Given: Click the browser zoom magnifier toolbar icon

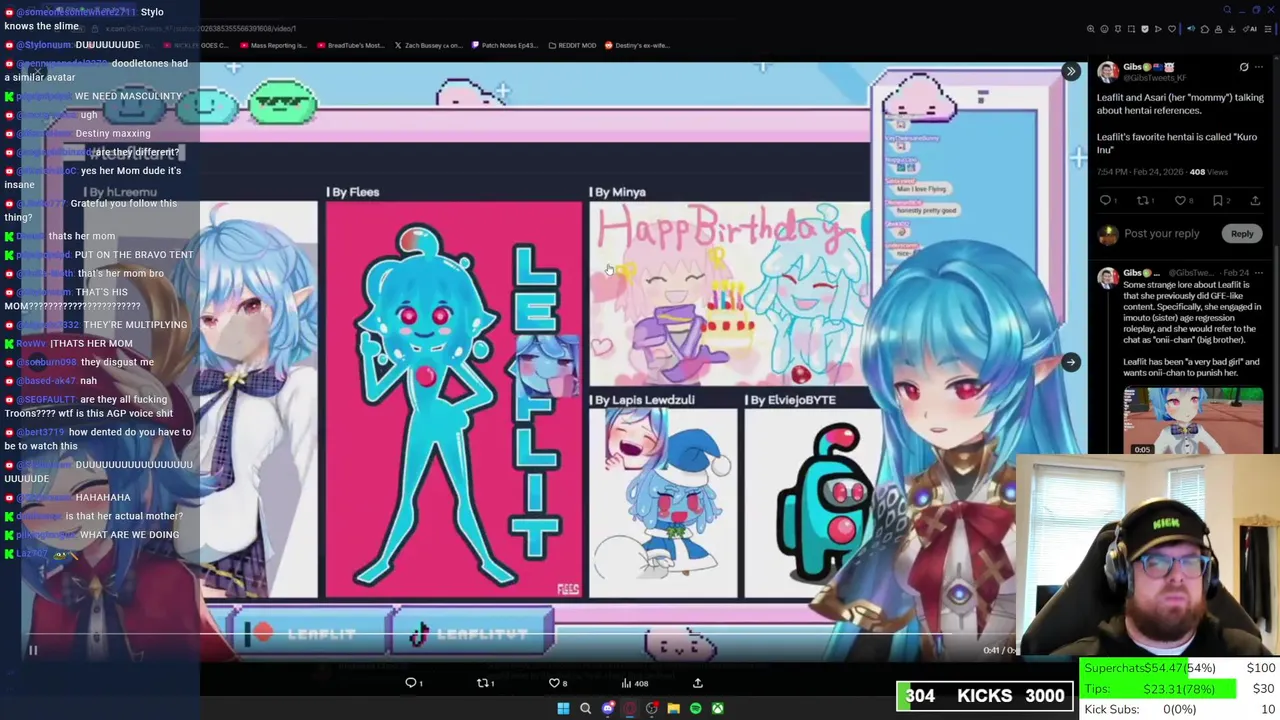Looking at the screenshot, I should (x=1090, y=29).
